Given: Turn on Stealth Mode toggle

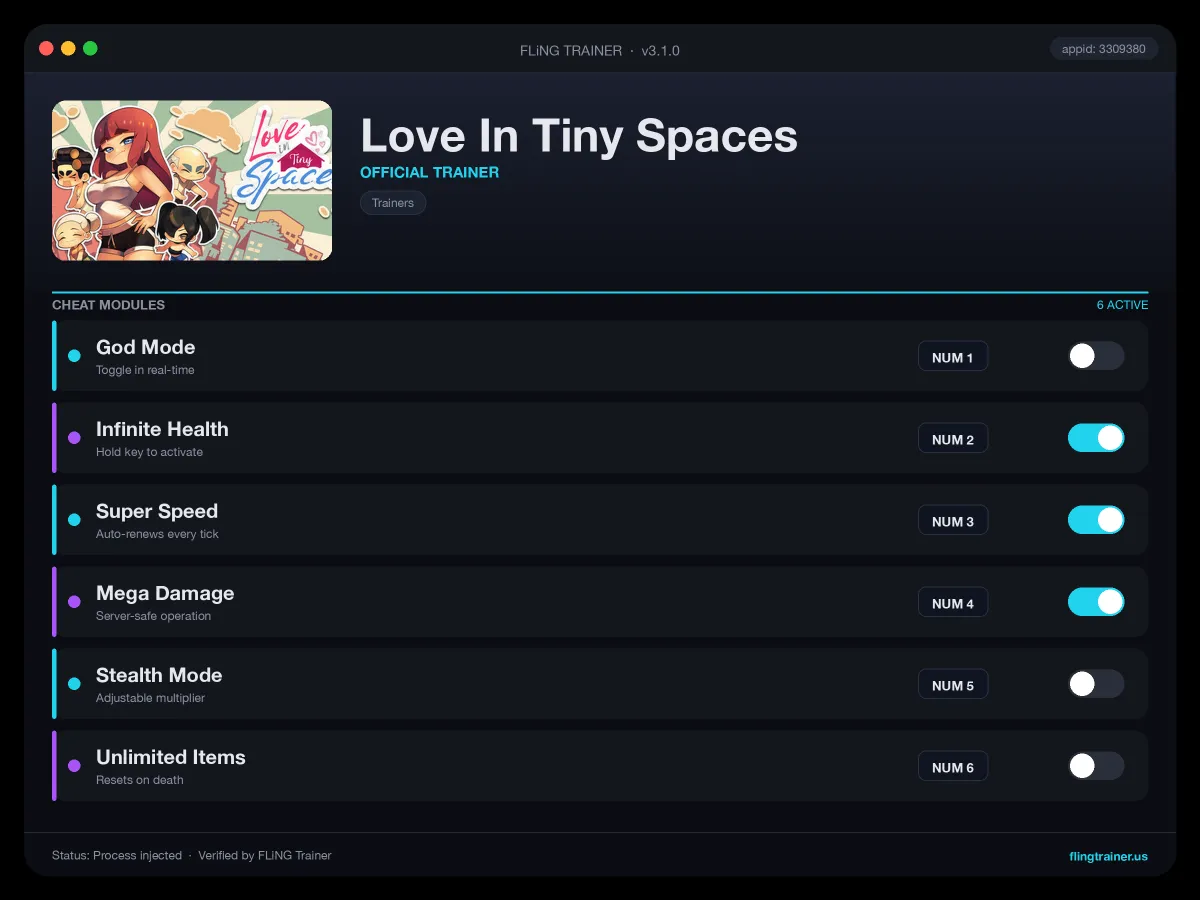Looking at the screenshot, I should [1096, 684].
